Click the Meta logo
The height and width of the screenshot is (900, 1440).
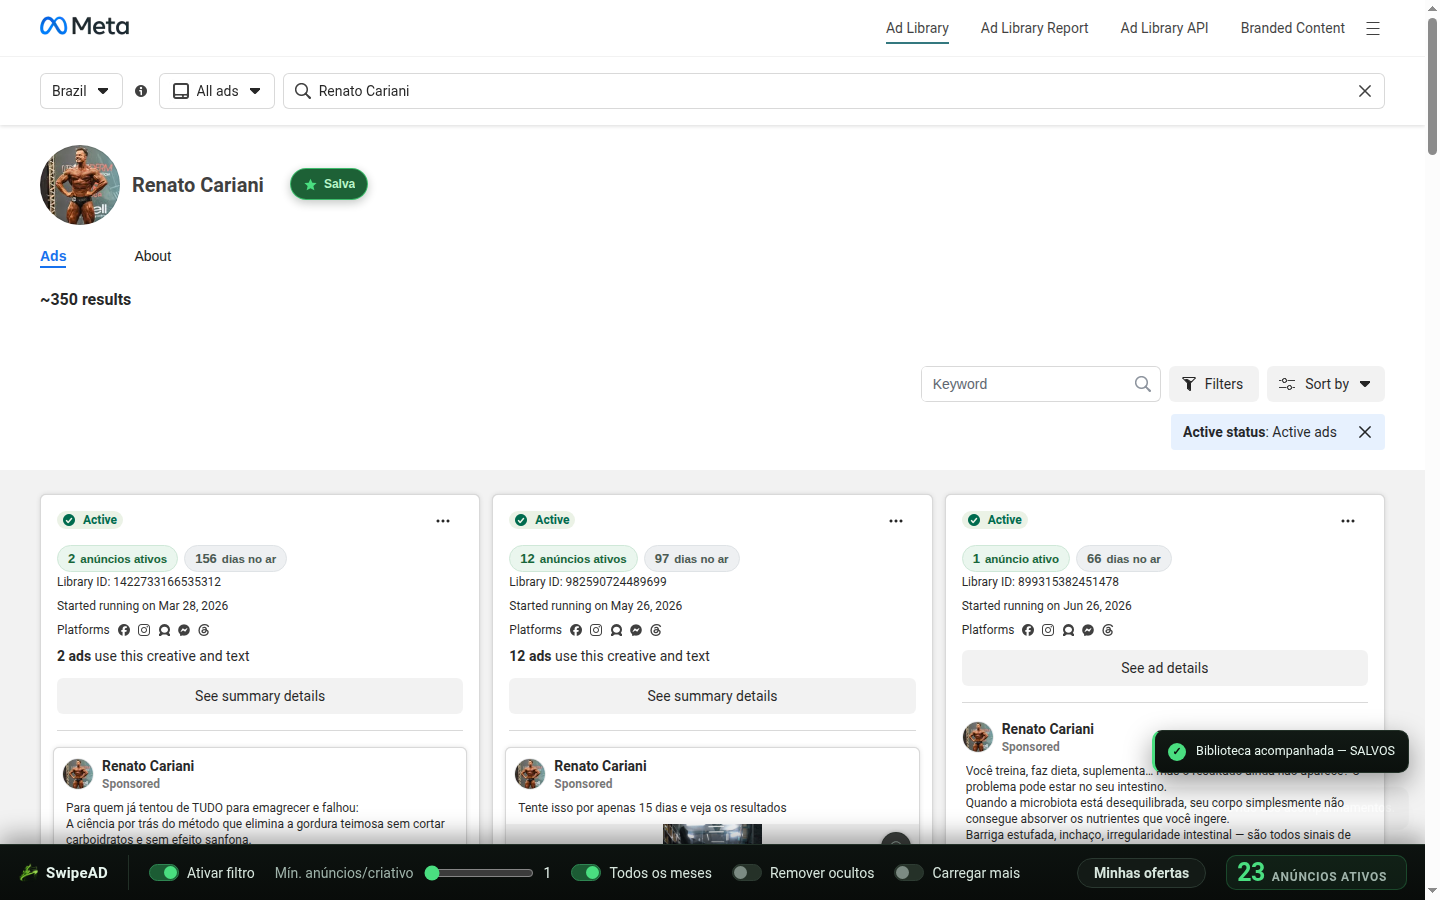[84, 26]
